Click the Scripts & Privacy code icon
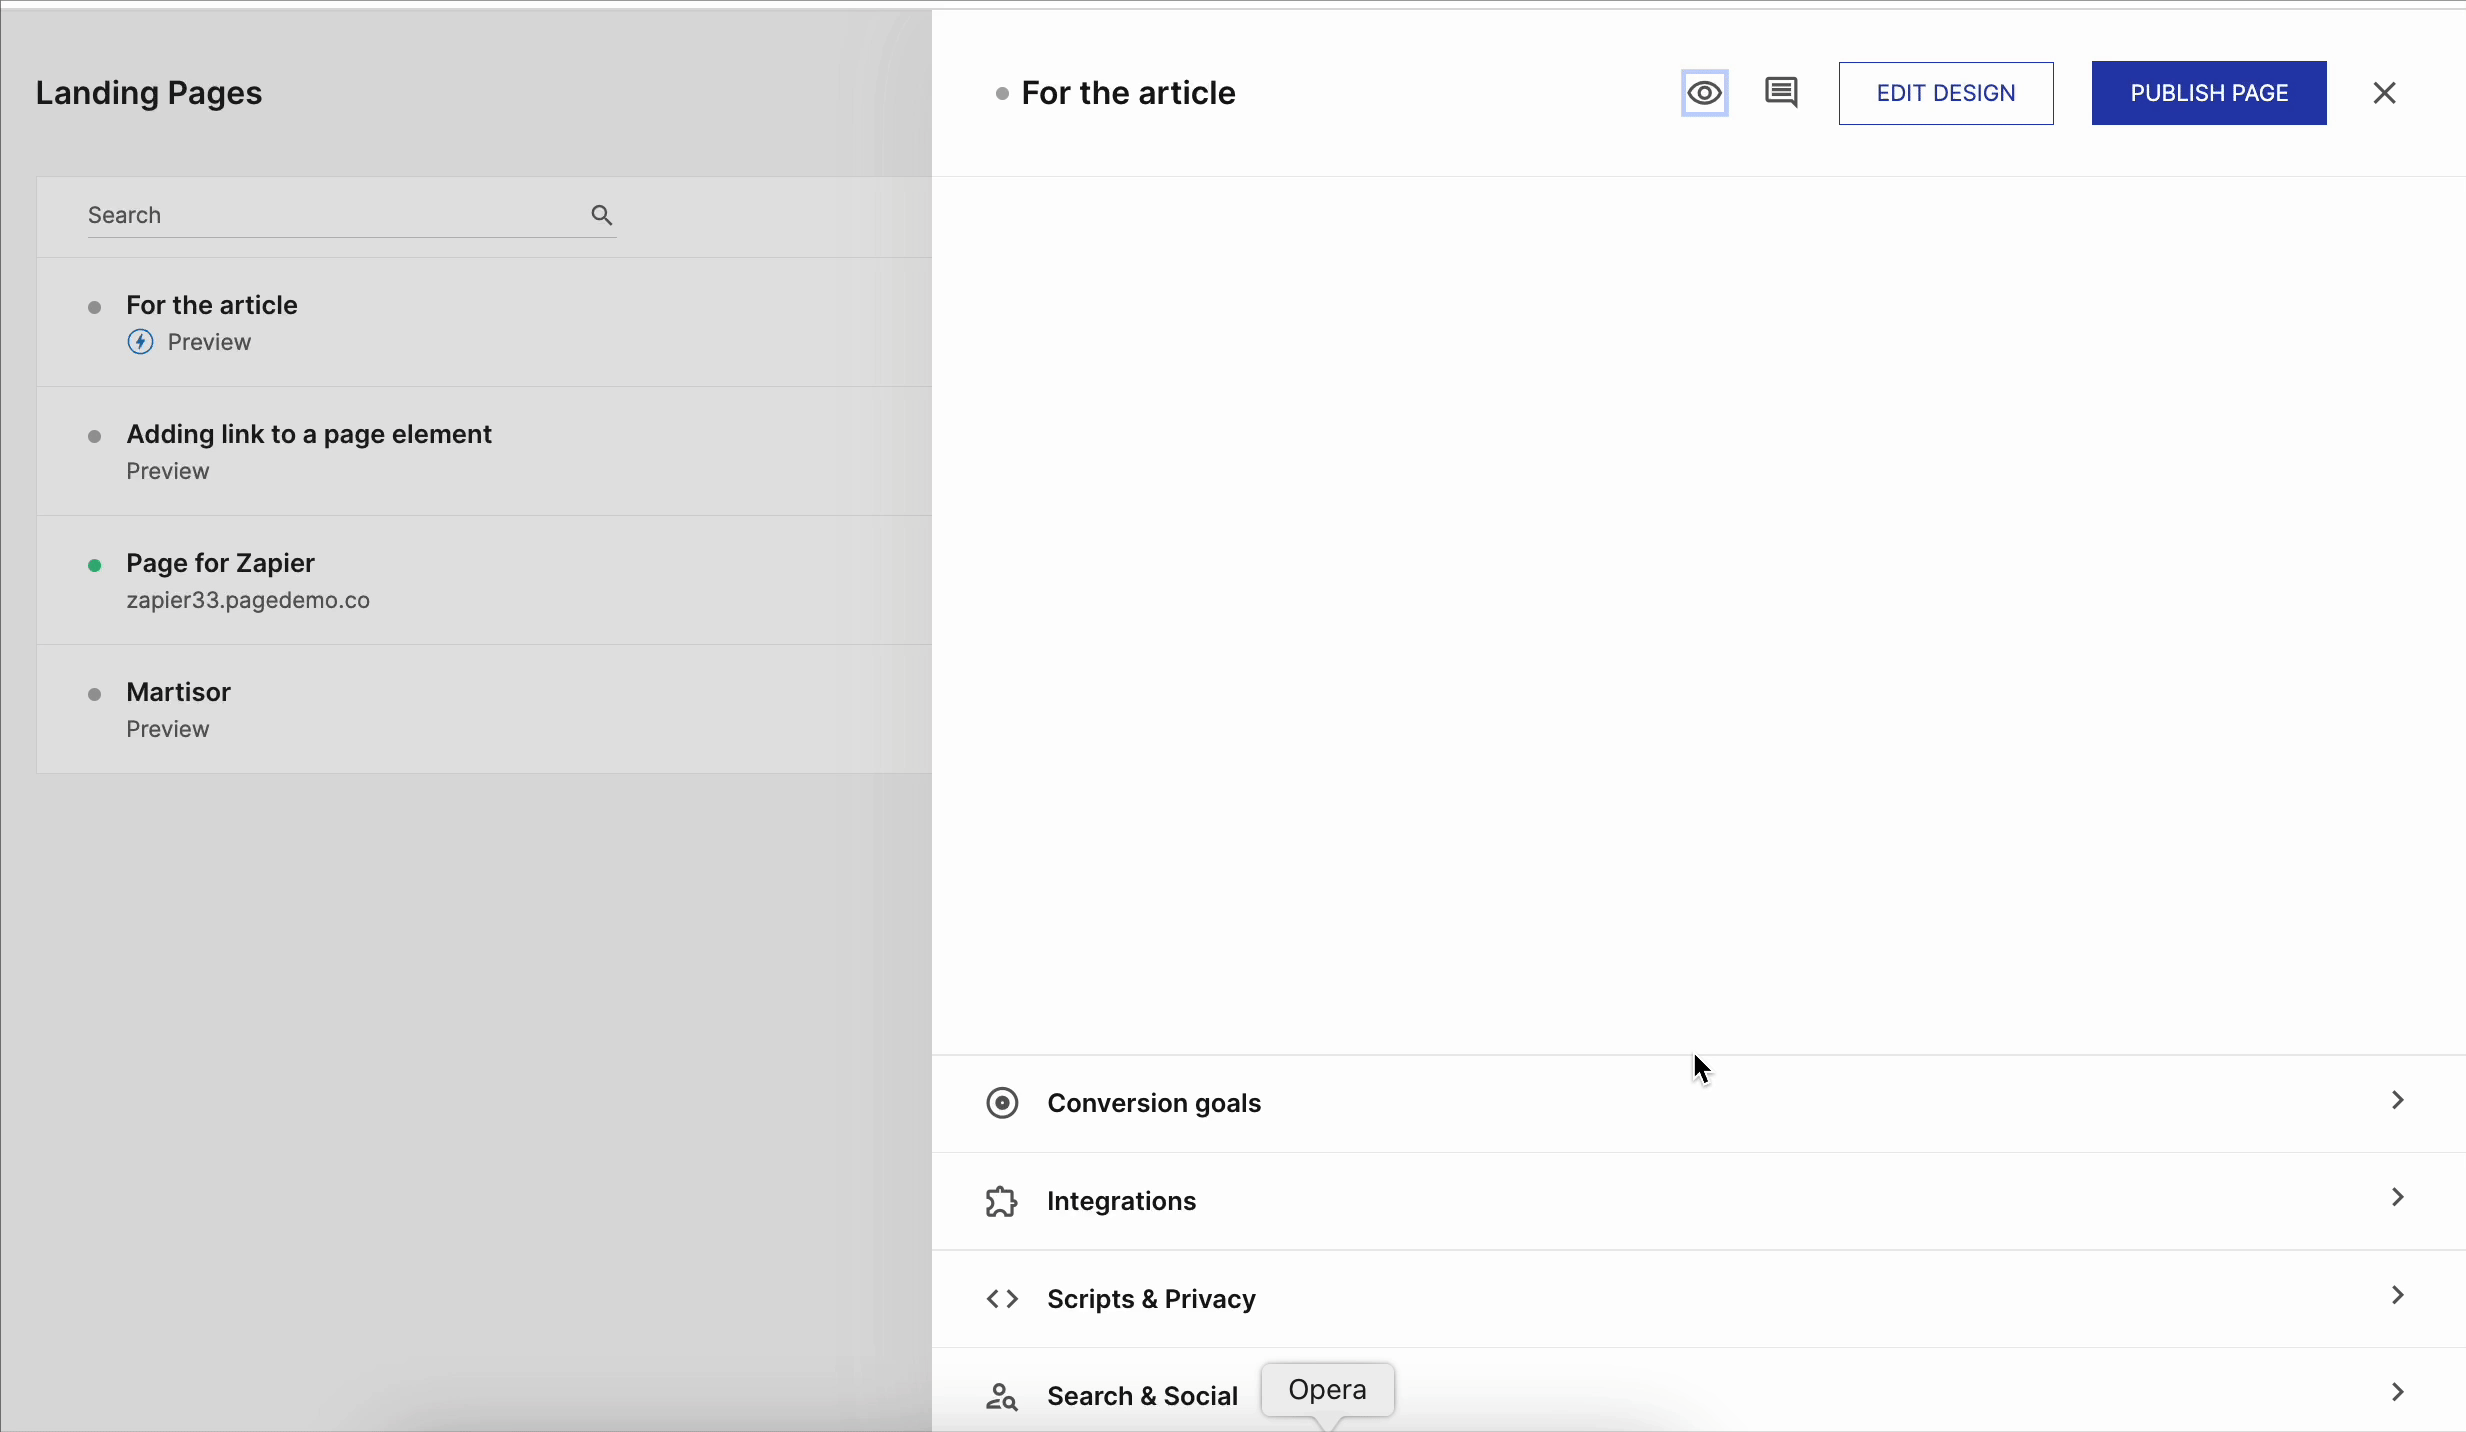Viewport: 2466px width, 1432px height. pos(1002,1299)
